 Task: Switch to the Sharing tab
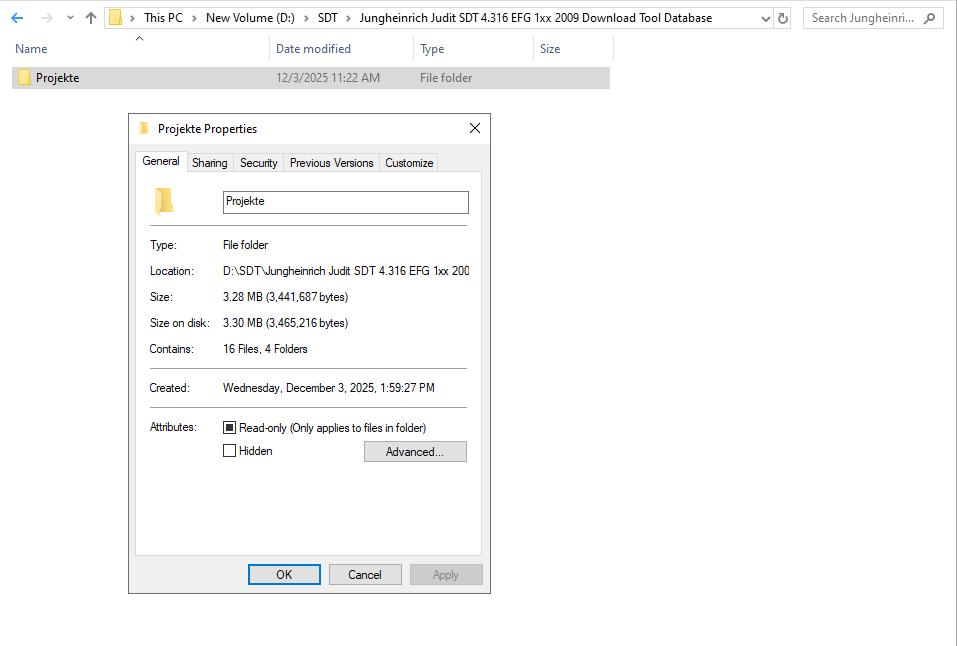[209, 163]
